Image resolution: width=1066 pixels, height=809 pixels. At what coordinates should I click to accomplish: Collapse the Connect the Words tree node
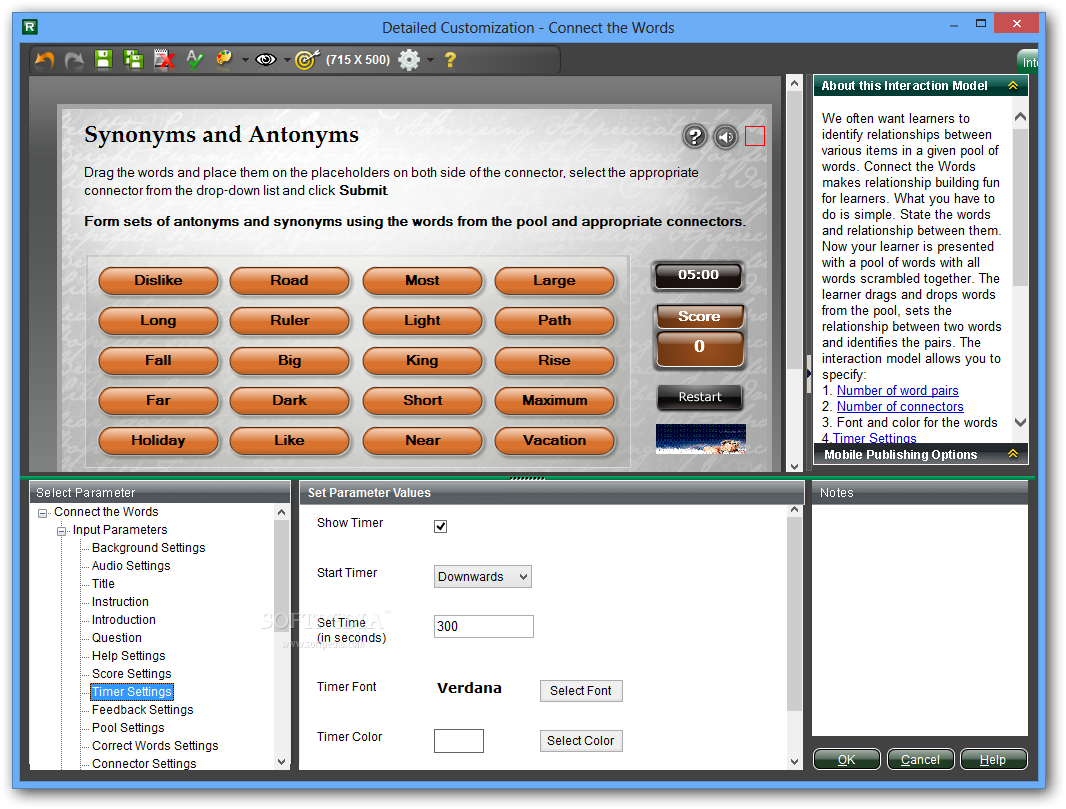(43, 513)
